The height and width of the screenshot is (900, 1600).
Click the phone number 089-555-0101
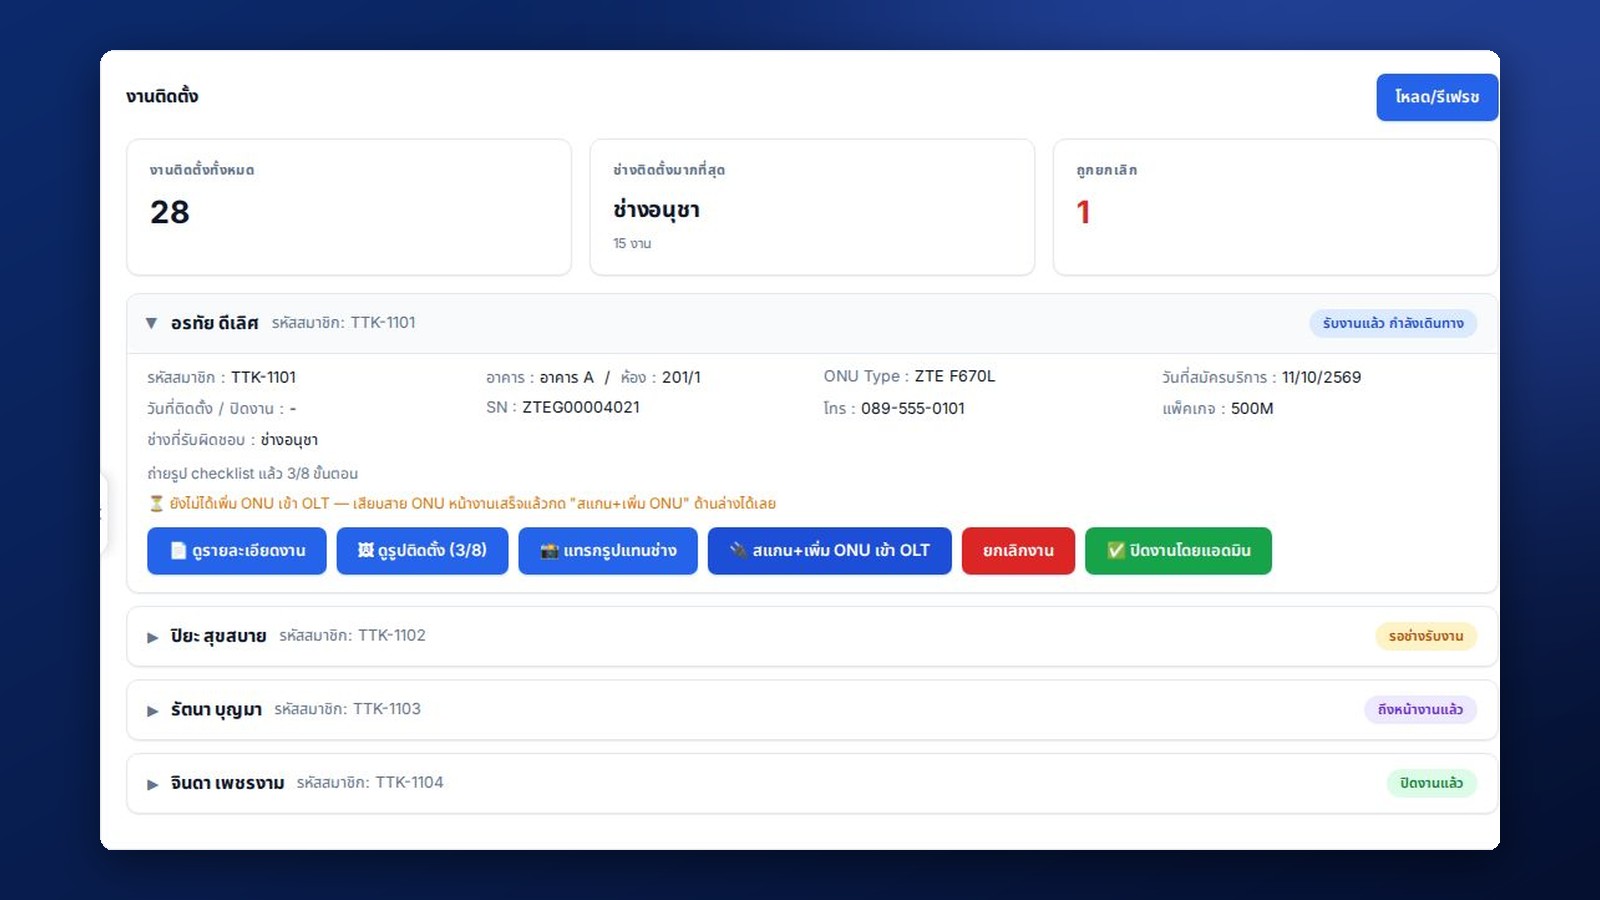click(913, 408)
